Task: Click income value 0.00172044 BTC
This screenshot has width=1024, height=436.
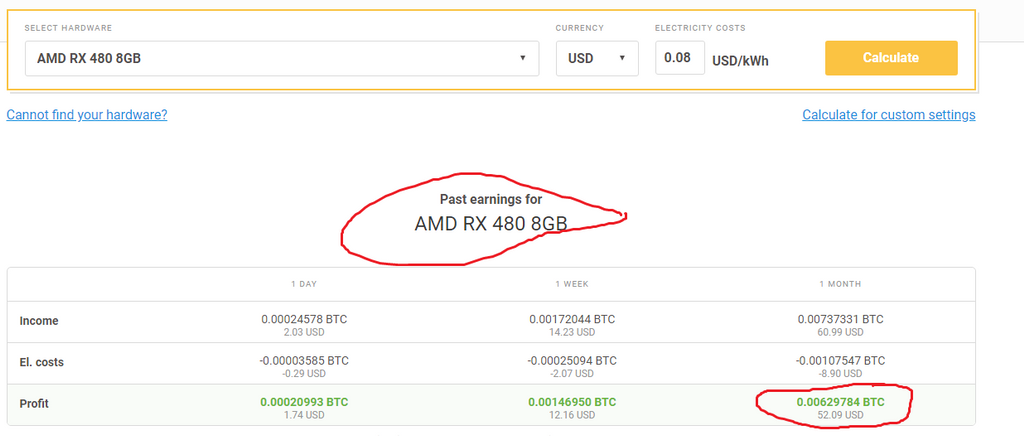Action: click(x=572, y=320)
